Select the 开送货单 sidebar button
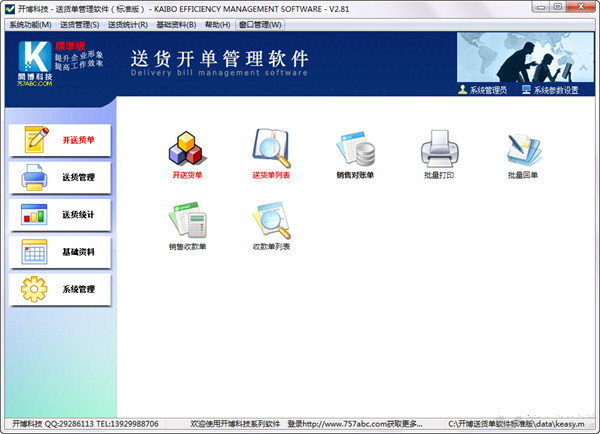600x434 pixels. [x=59, y=140]
